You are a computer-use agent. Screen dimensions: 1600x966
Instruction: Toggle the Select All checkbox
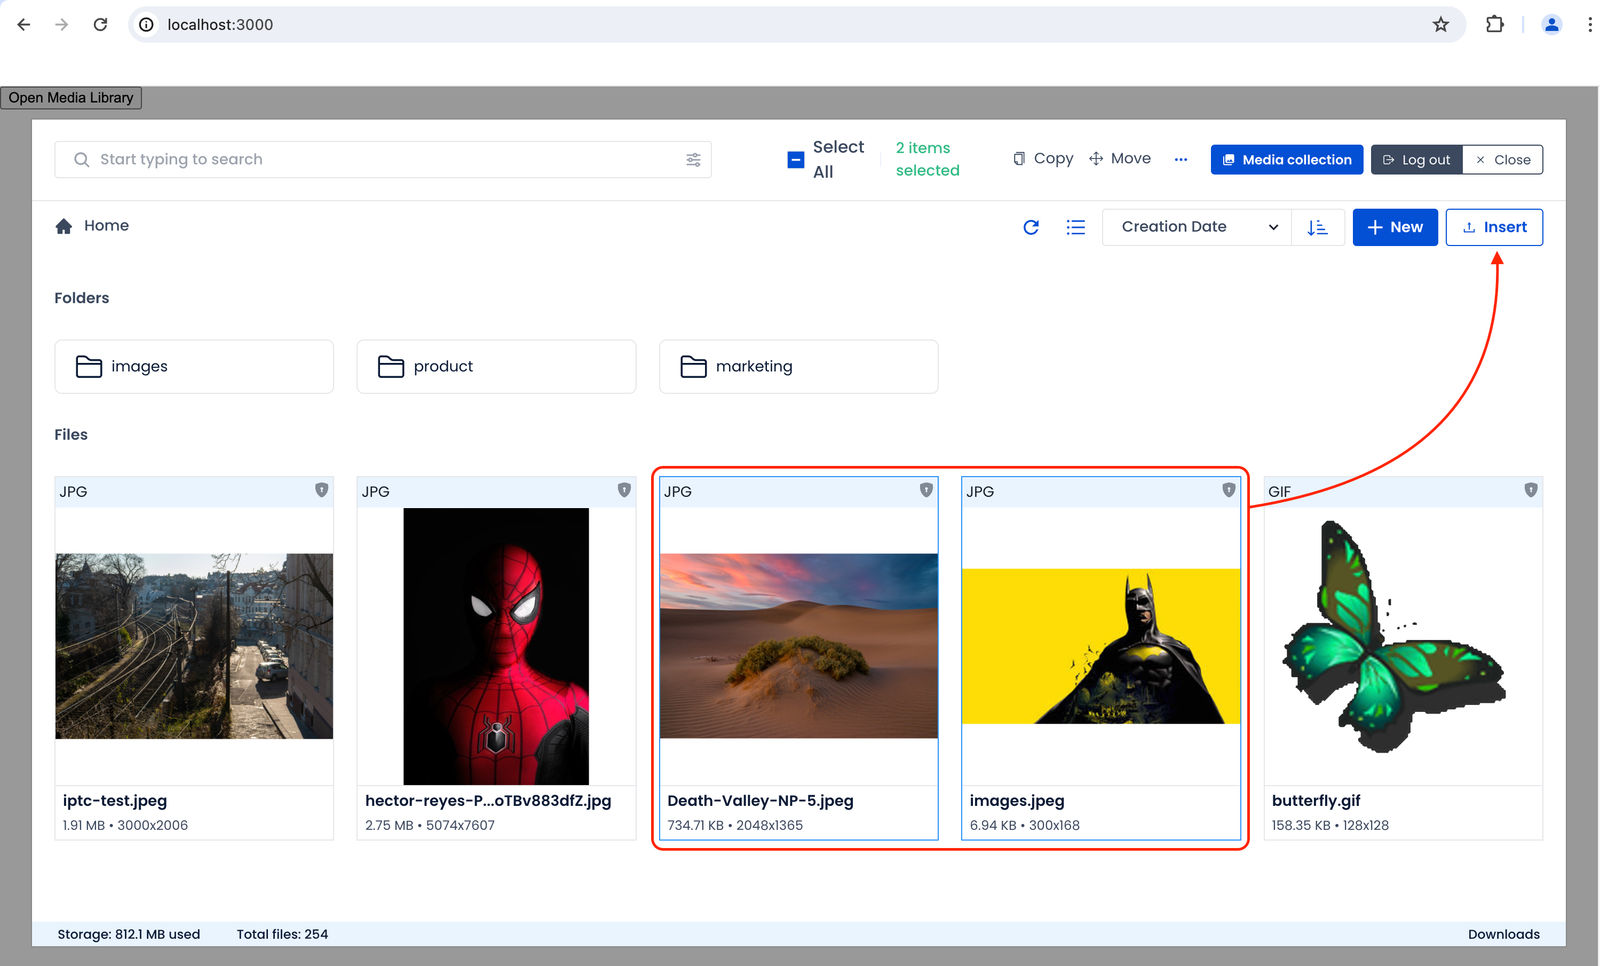point(796,160)
